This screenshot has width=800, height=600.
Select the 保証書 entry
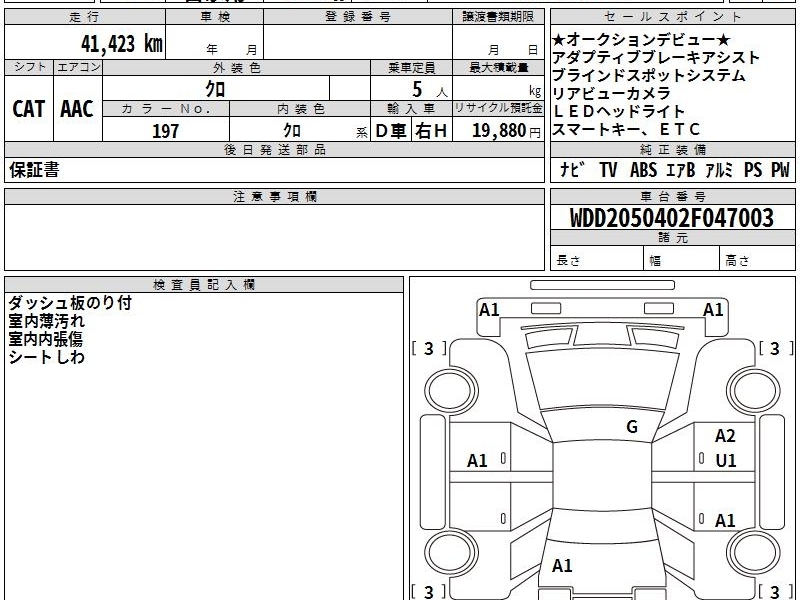[34, 169]
